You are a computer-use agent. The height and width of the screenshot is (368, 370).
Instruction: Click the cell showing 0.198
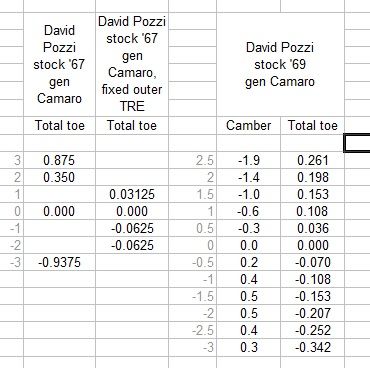click(312, 177)
